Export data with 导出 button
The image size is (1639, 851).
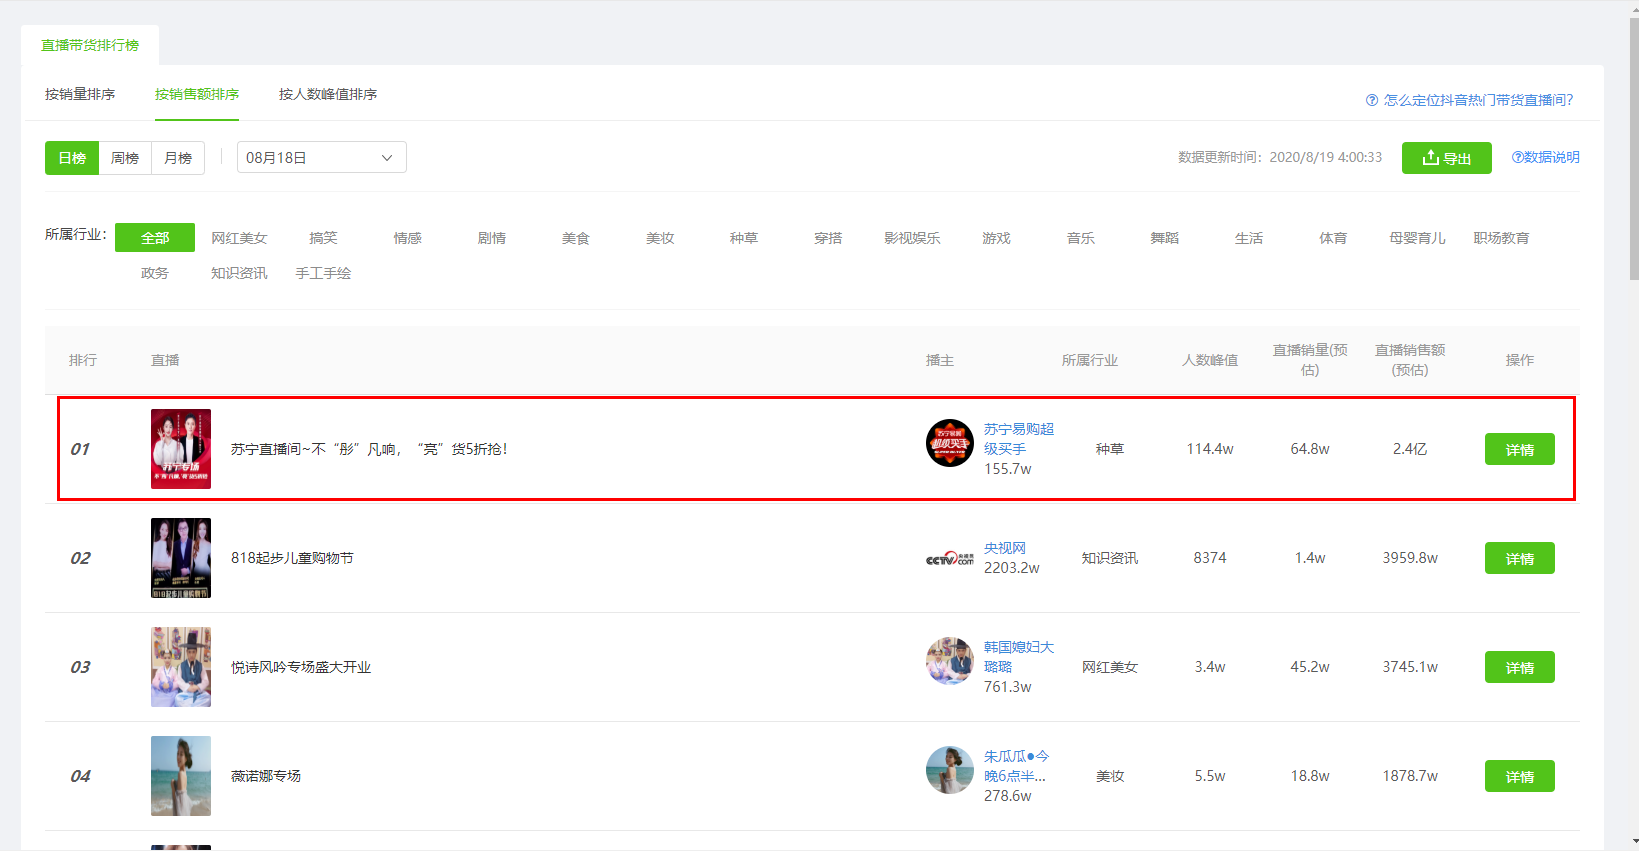(1447, 158)
